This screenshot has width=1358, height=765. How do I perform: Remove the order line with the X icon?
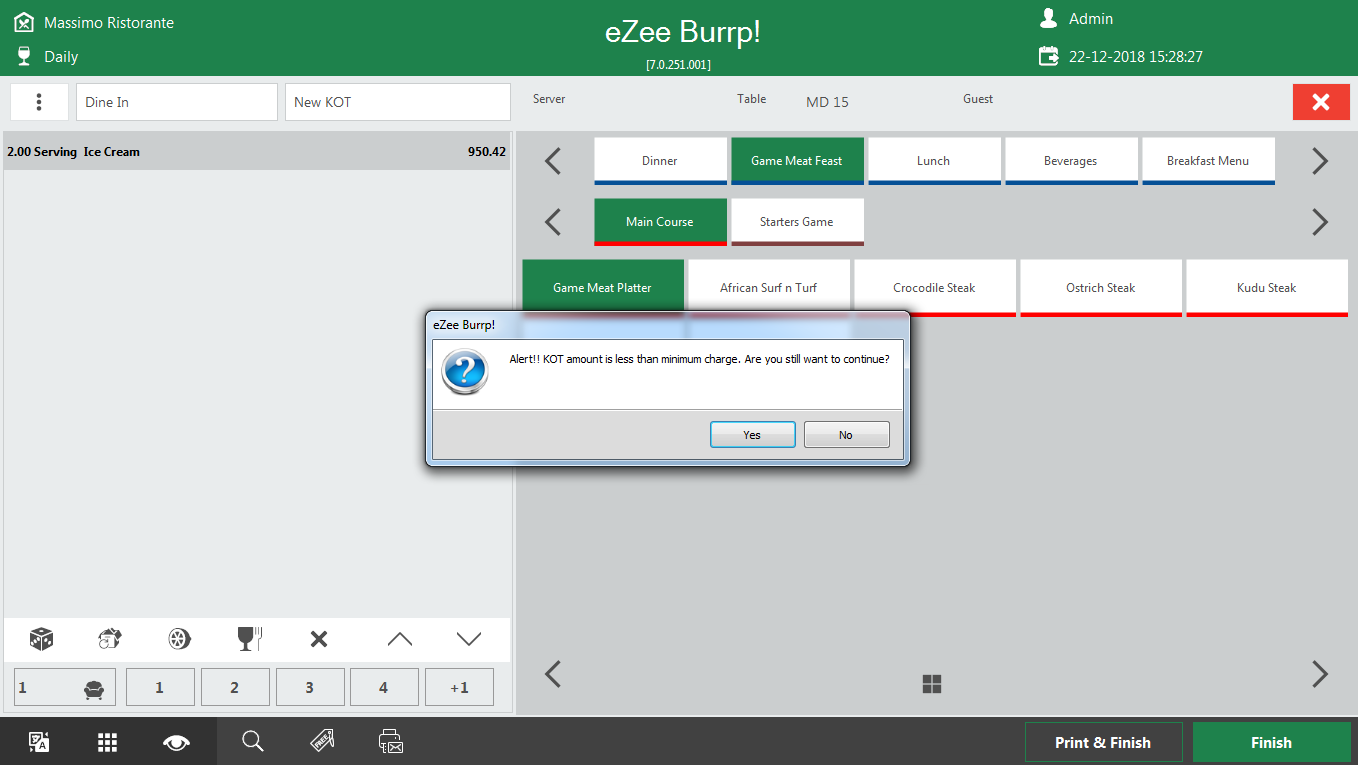(x=319, y=639)
